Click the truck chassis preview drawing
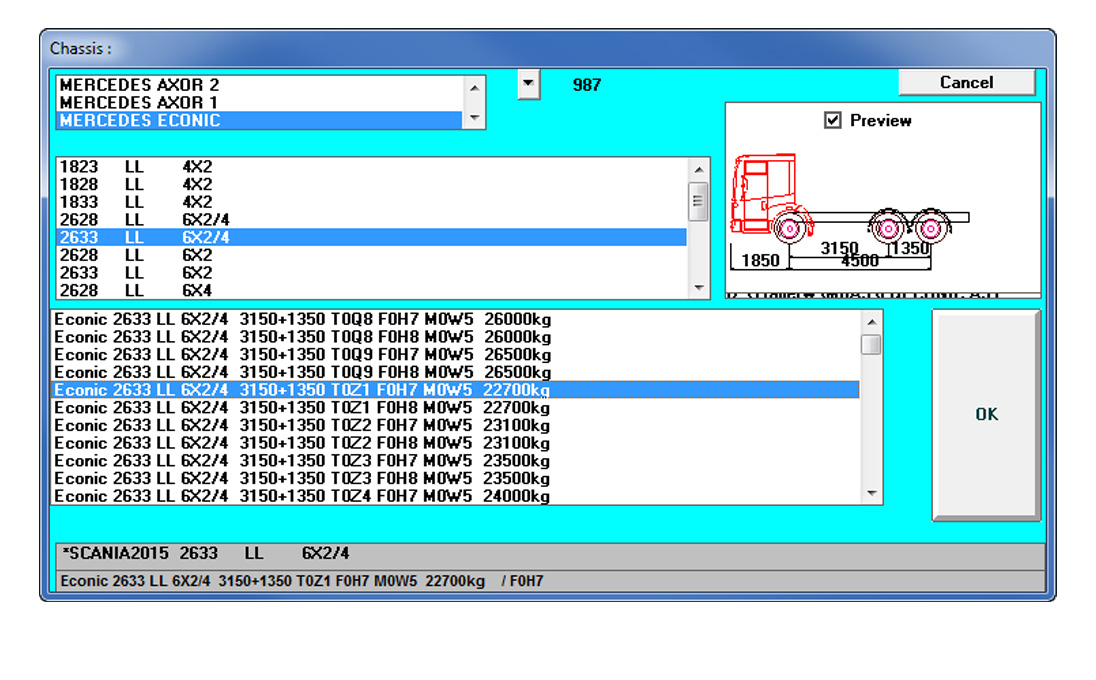 850,211
